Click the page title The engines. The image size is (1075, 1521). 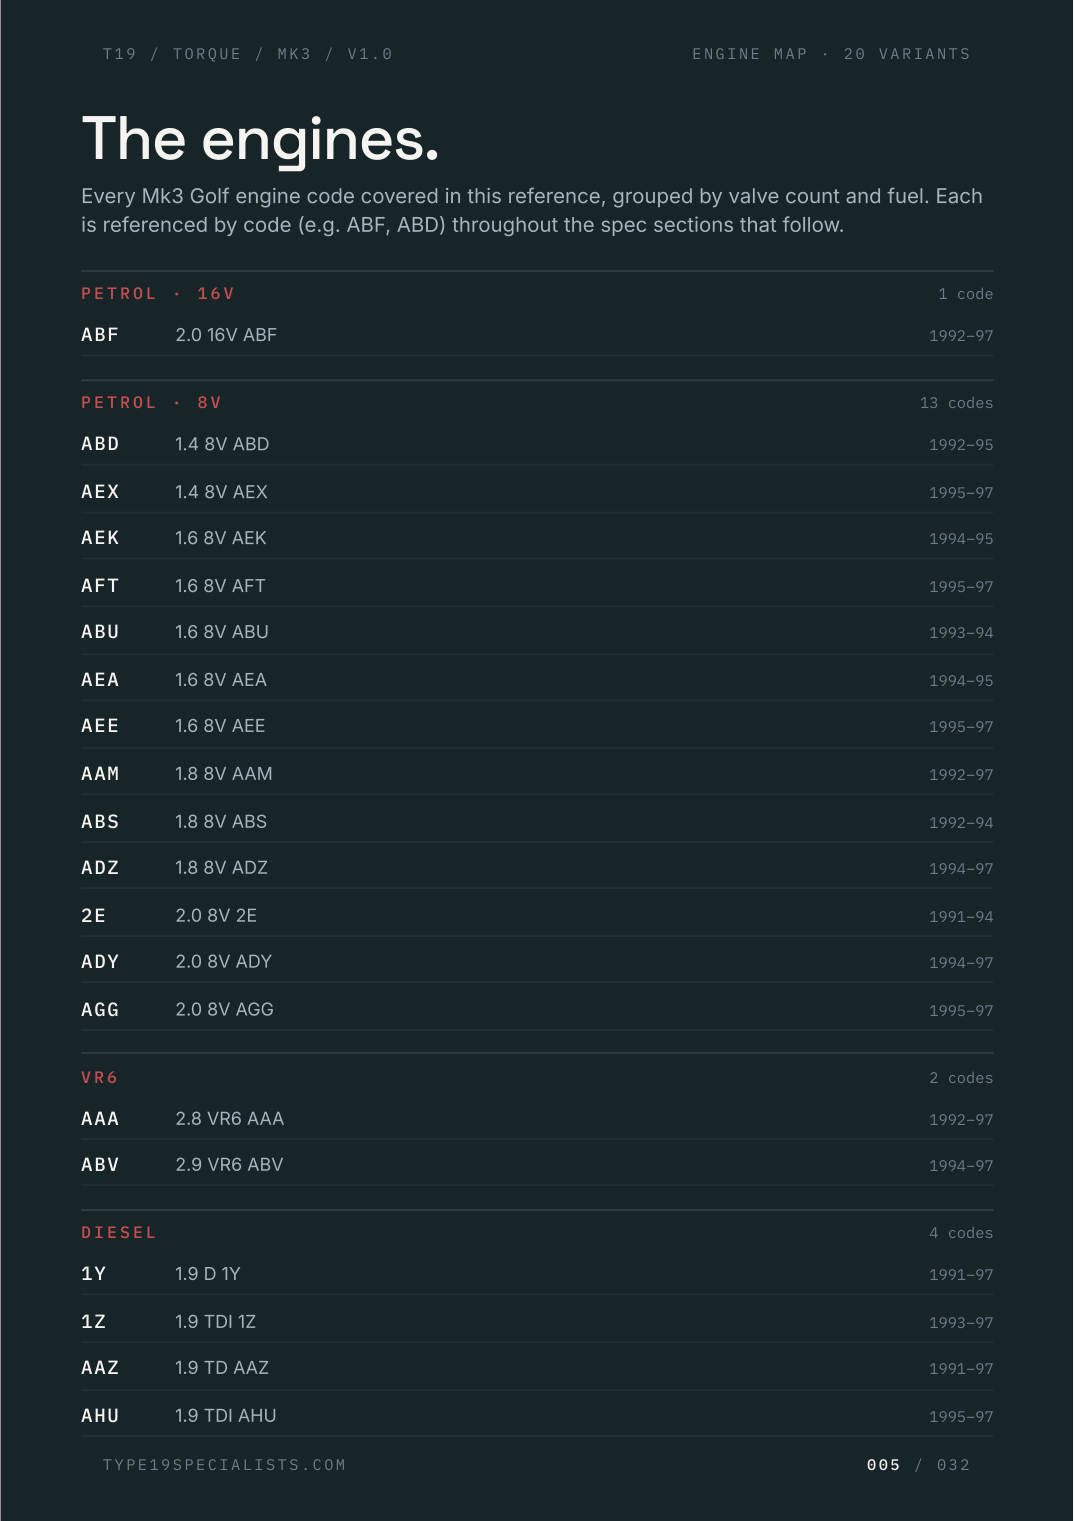(260, 139)
